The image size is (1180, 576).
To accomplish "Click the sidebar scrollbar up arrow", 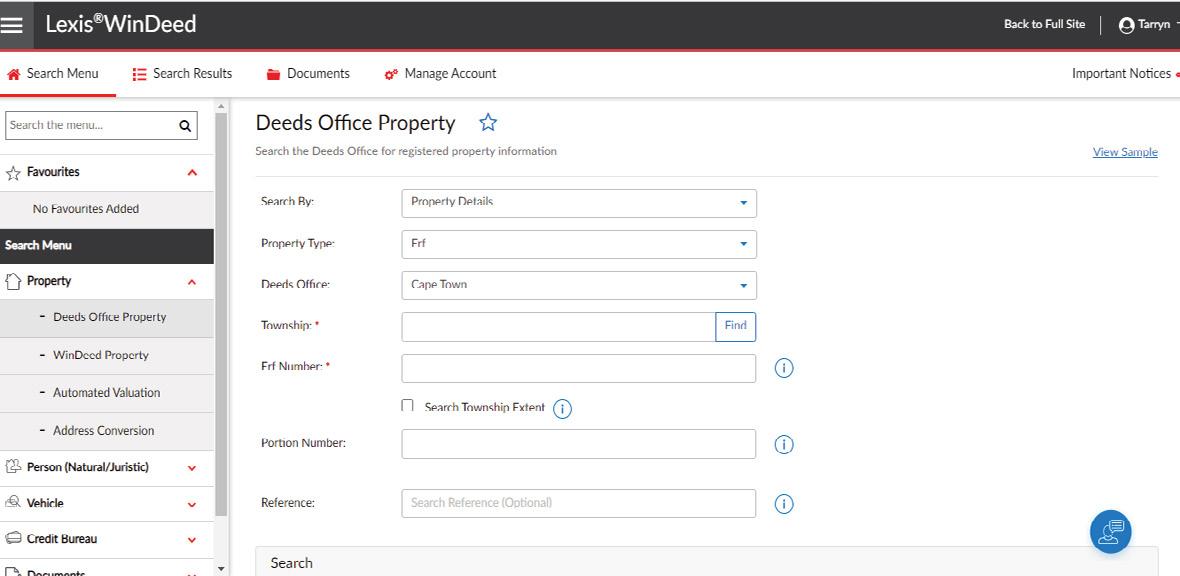I will 220,108.
